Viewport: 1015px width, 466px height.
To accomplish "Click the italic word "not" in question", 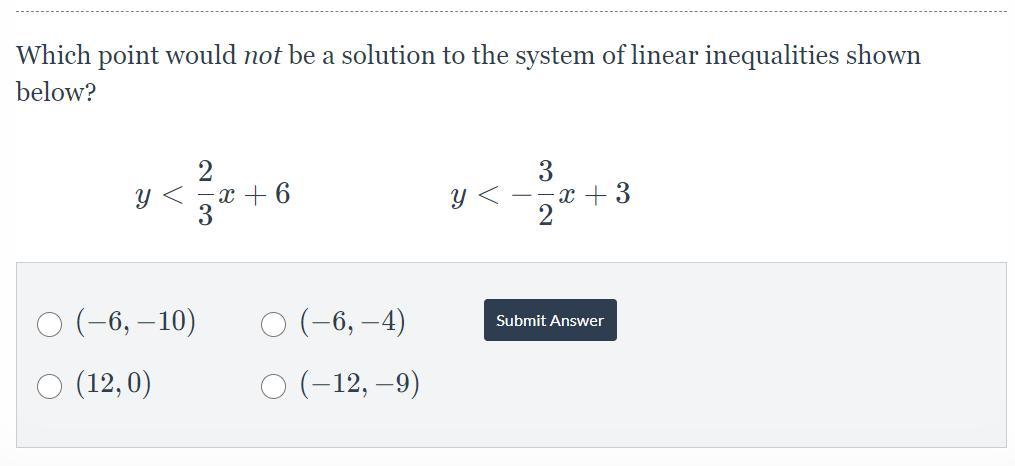I will click(x=262, y=56).
